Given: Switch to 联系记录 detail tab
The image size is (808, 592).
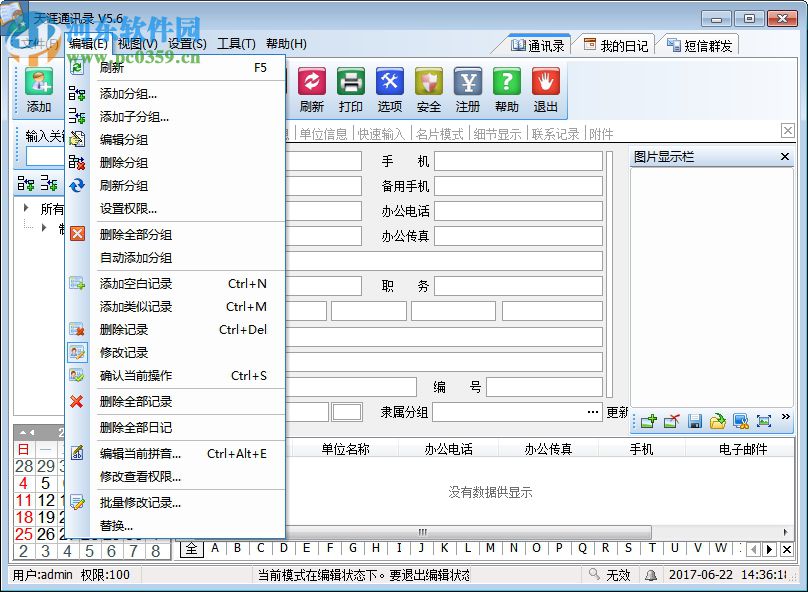Looking at the screenshot, I should click(x=555, y=134).
